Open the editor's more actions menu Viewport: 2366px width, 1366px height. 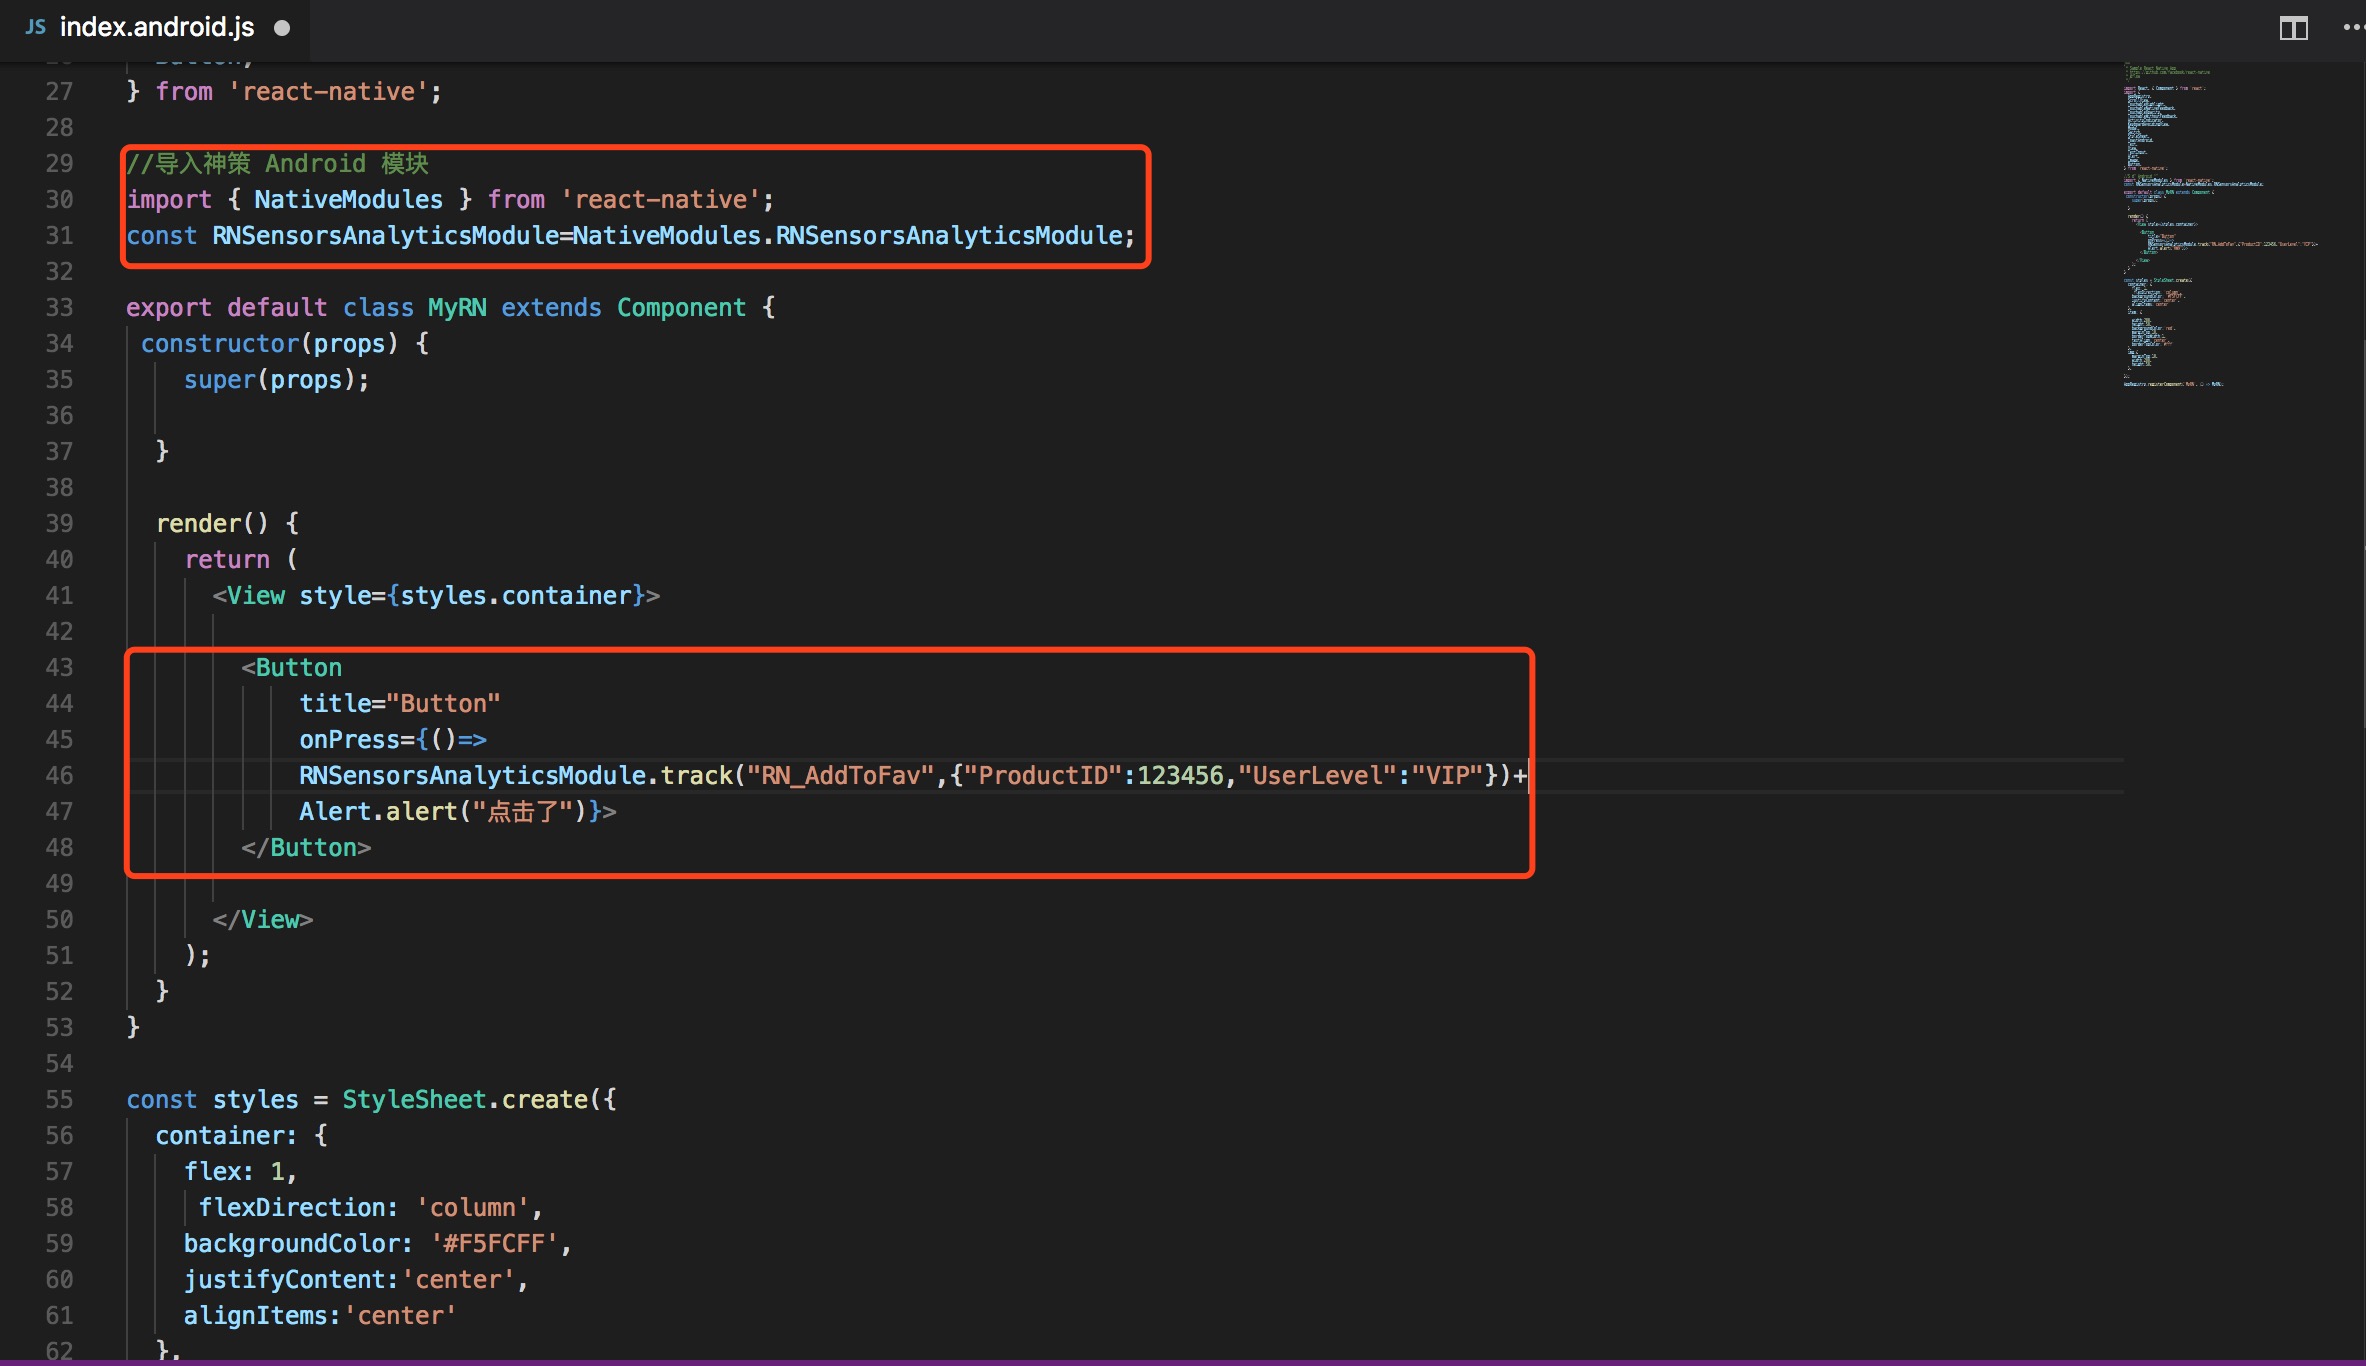pos(2353,28)
